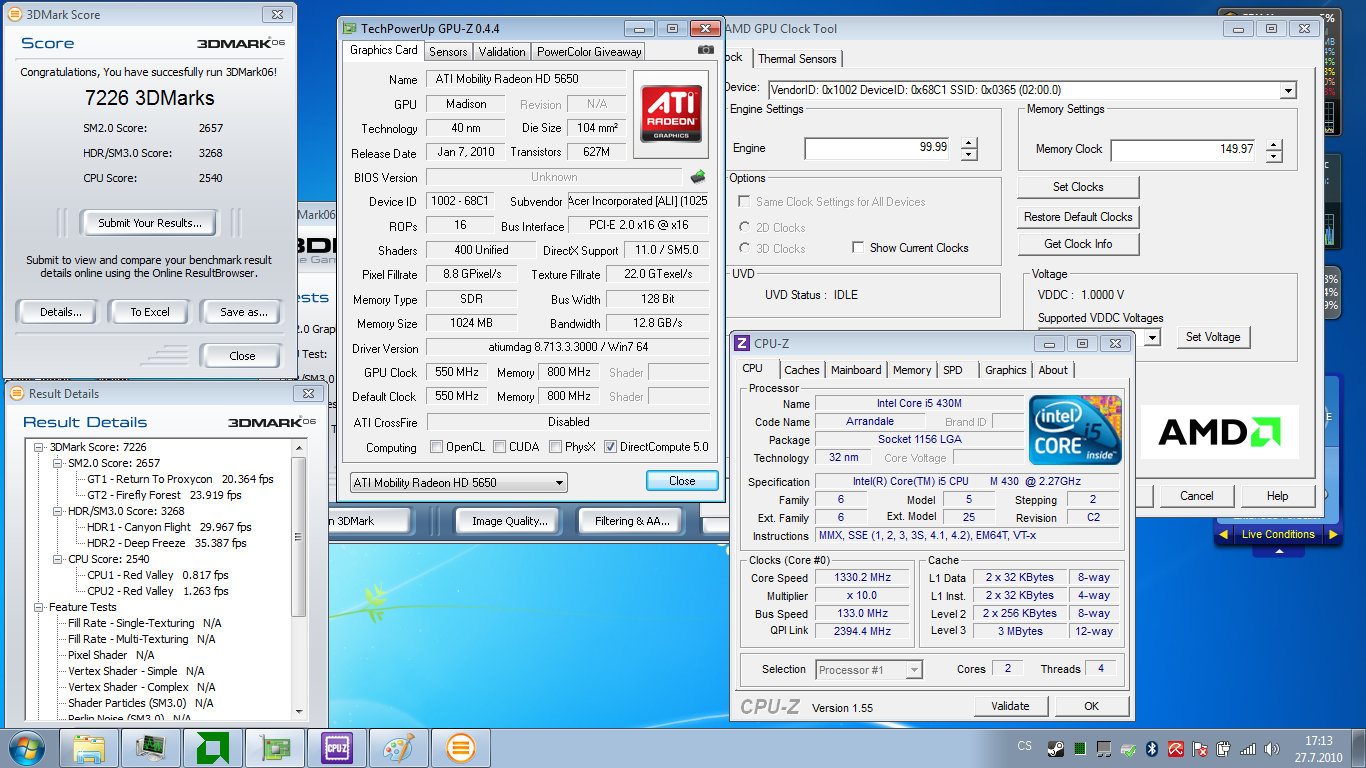Viewport: 1366px width, 768px height.
Task: Switch to CPU-Z taskbar icon
Action: pyautogui.click(x=337, y=747)
